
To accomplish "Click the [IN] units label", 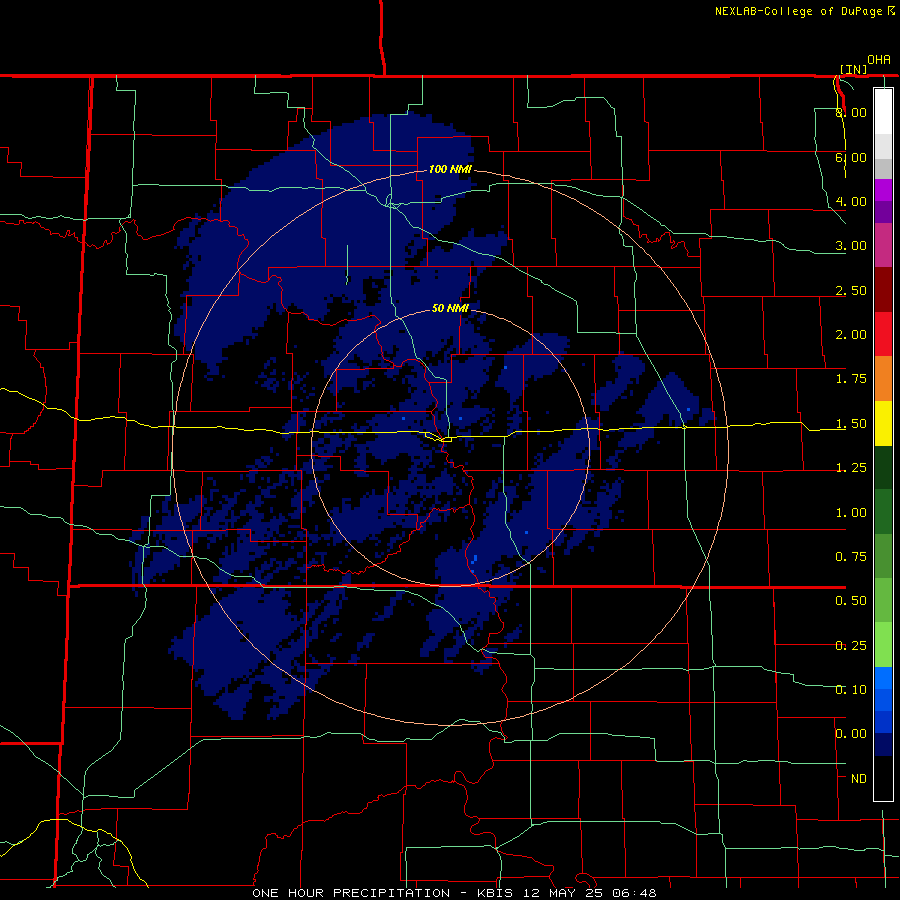I will coord(854,69).
